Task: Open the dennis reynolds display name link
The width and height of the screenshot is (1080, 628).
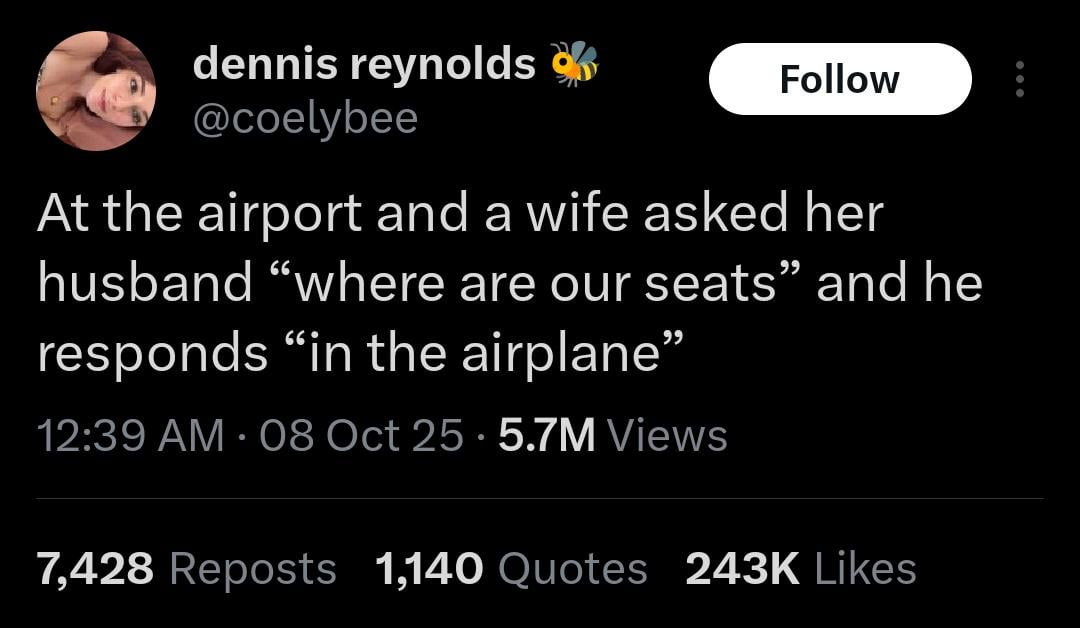Action: pyautogui.click(x=364, y=65)
